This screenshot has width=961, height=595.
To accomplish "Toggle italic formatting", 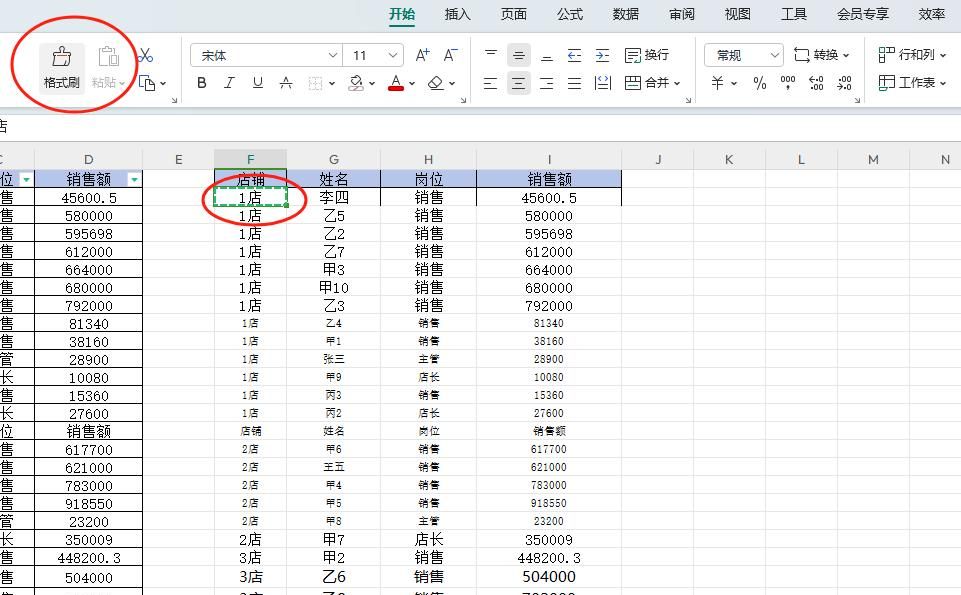I will pyautogui.click(x=228, y=83).
